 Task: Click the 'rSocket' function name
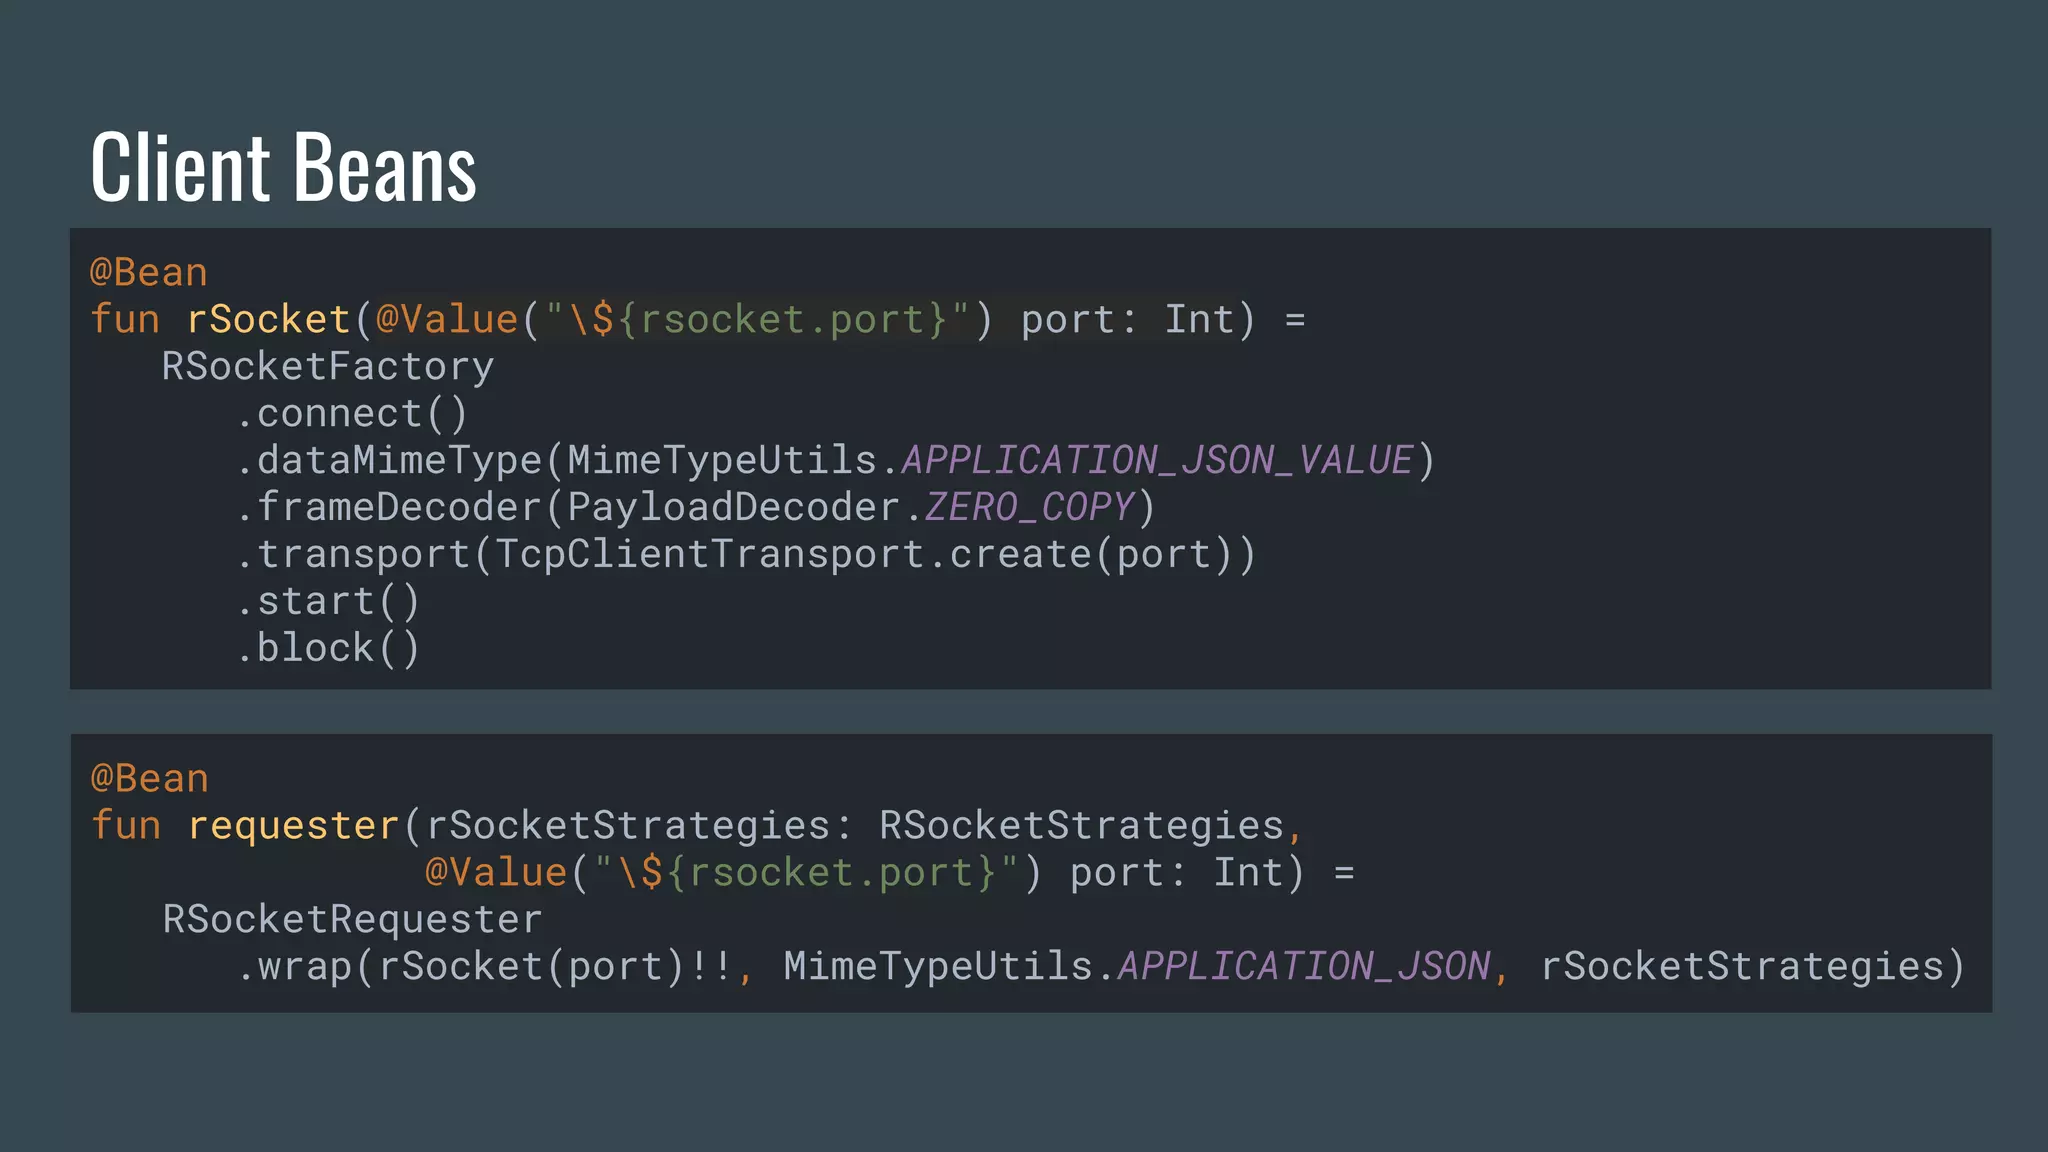tap(268, 319)
